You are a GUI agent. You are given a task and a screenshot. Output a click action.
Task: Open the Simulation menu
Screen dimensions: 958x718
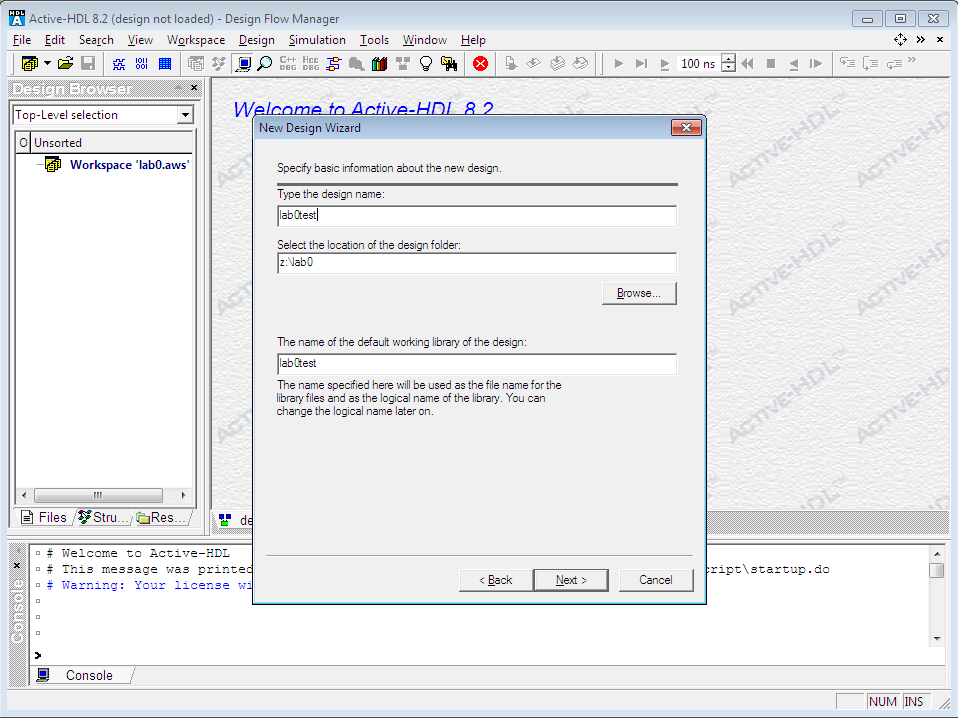pyautogui.click(x=316, y=40)
